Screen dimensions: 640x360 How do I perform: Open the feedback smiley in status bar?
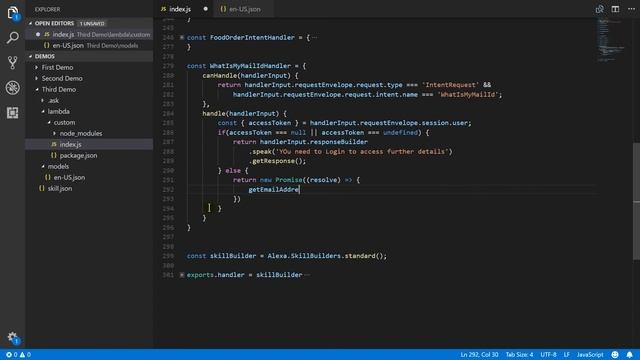point(615,355)
